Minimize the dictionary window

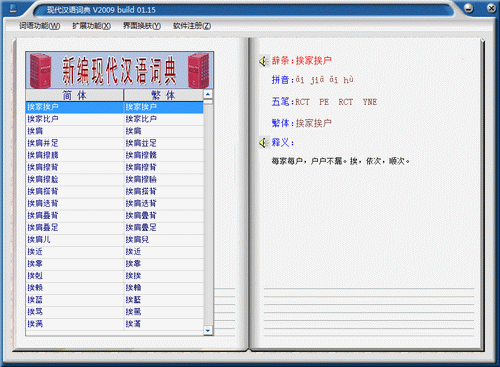(x=468, y=8)
